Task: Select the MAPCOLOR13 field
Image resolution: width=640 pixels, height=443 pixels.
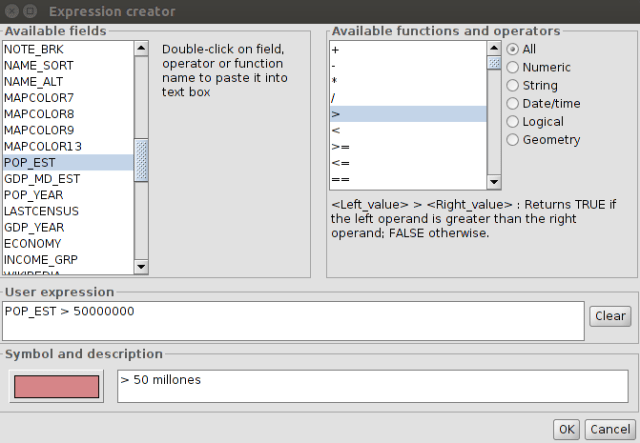Action: 43,146
